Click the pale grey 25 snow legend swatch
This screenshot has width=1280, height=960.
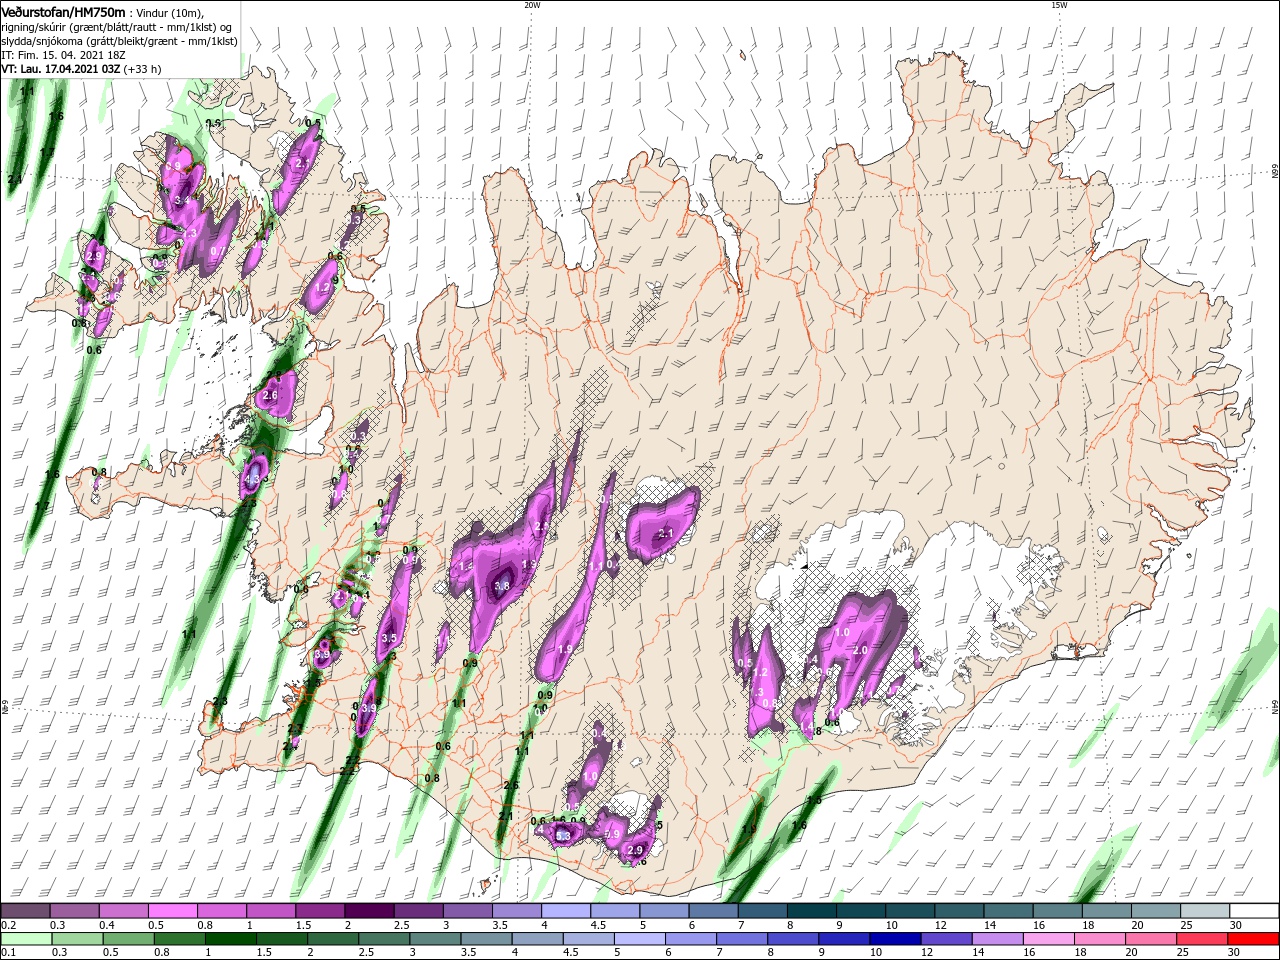(1205, 911)
